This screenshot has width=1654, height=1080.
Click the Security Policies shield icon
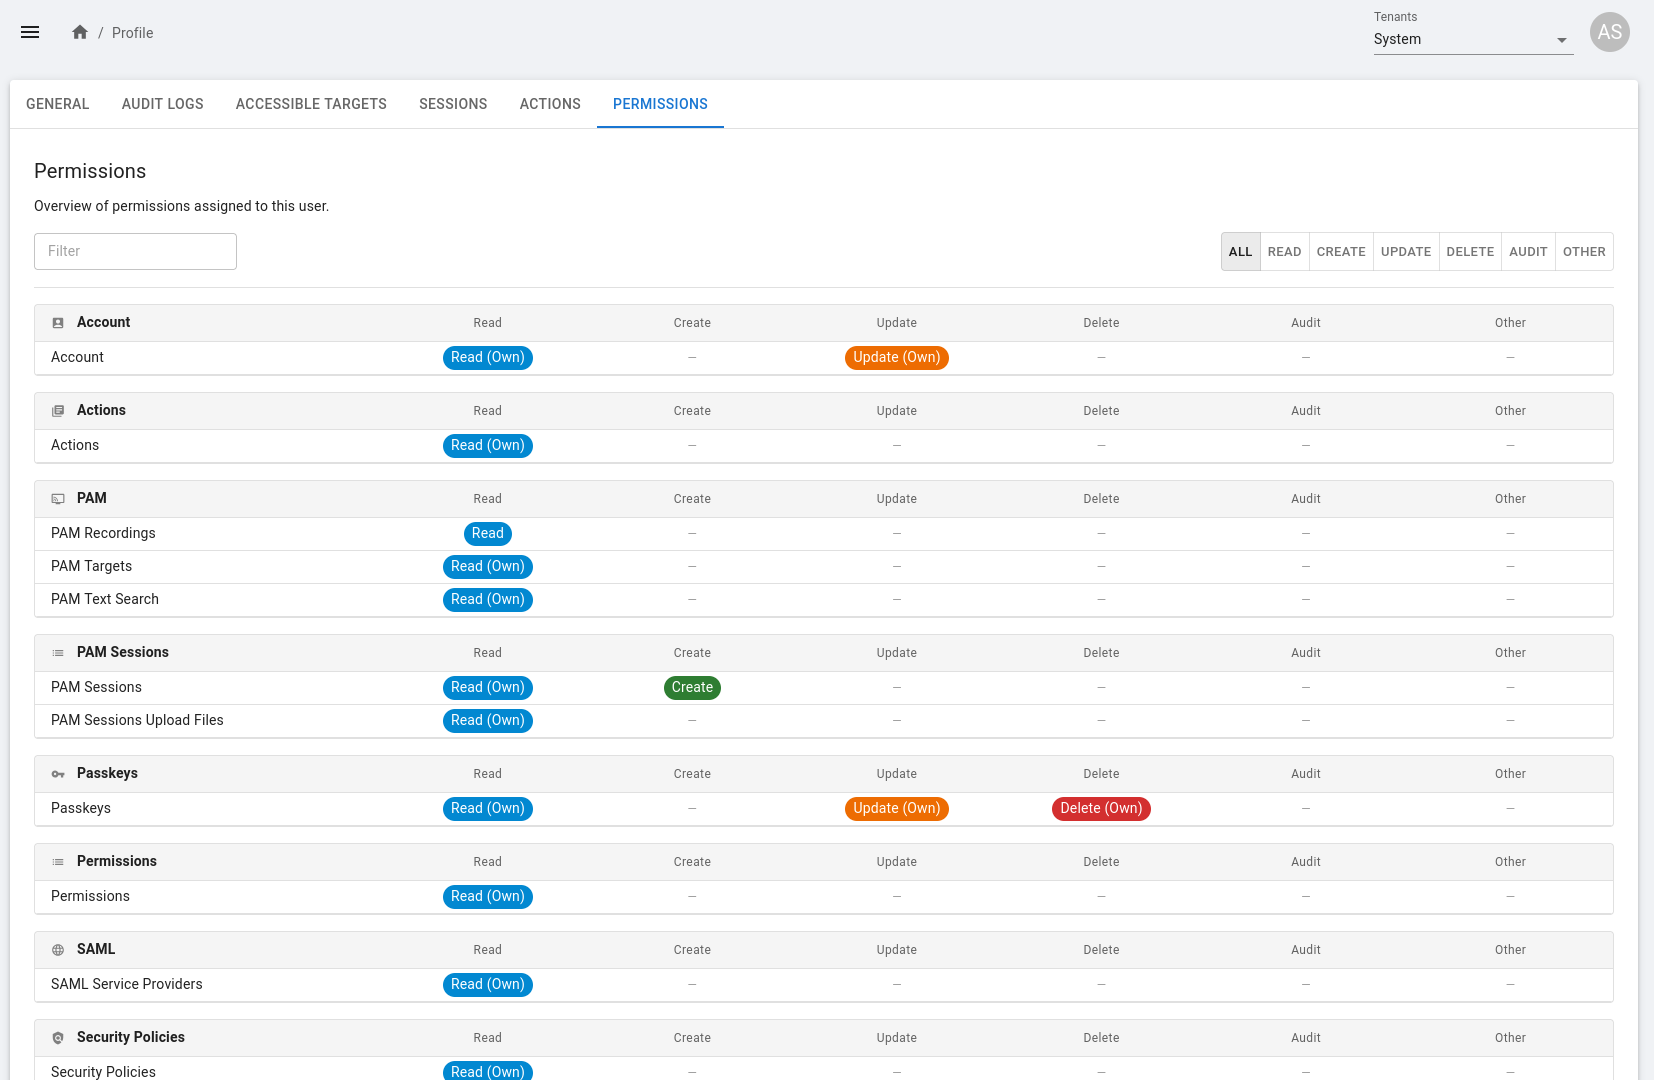(x=58, y=1038)
